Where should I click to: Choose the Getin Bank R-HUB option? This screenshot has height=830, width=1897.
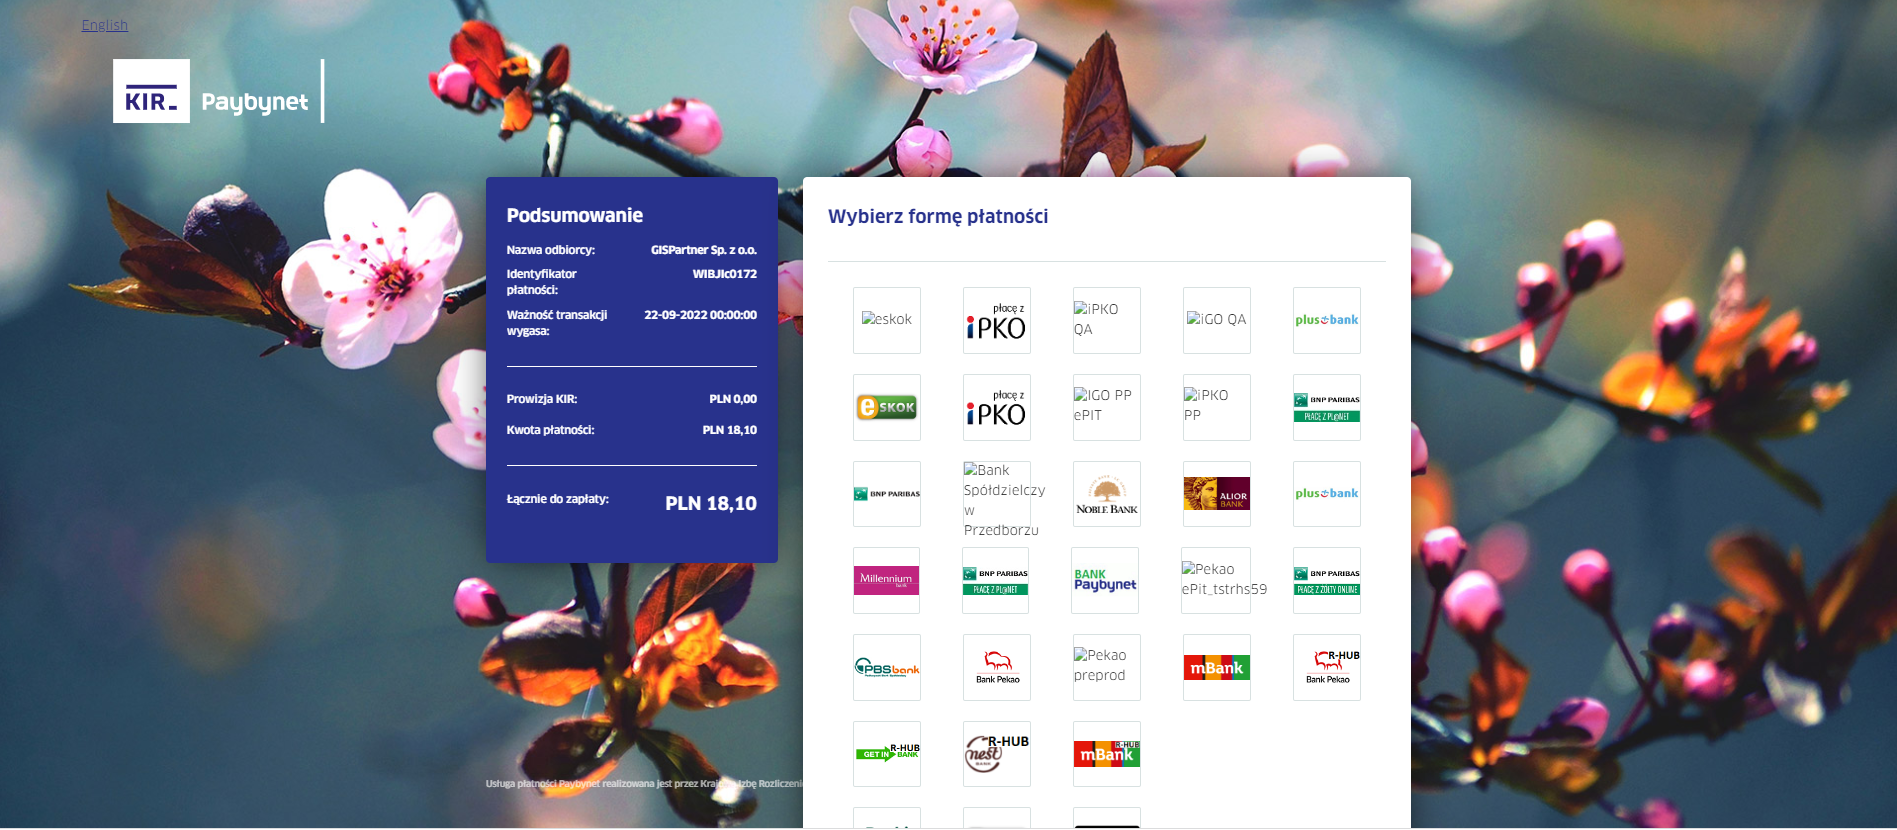(x=887, y=754)
